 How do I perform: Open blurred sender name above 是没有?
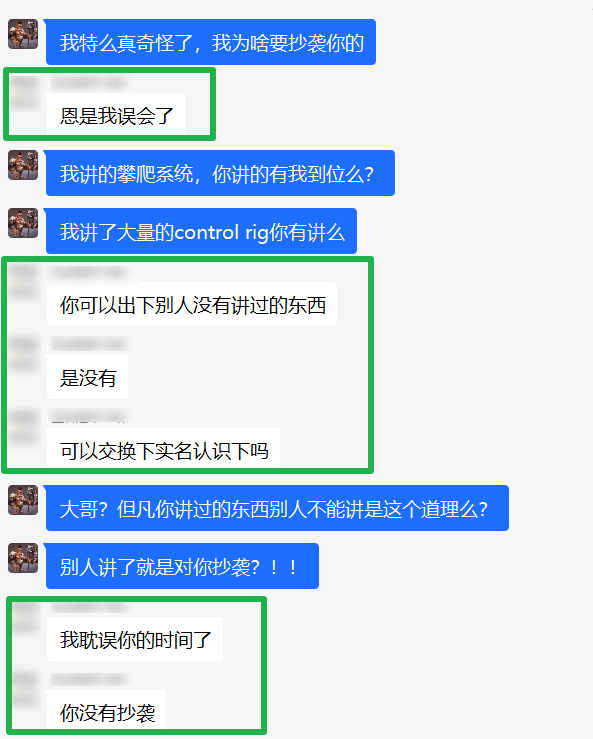(x=89, y=344)
